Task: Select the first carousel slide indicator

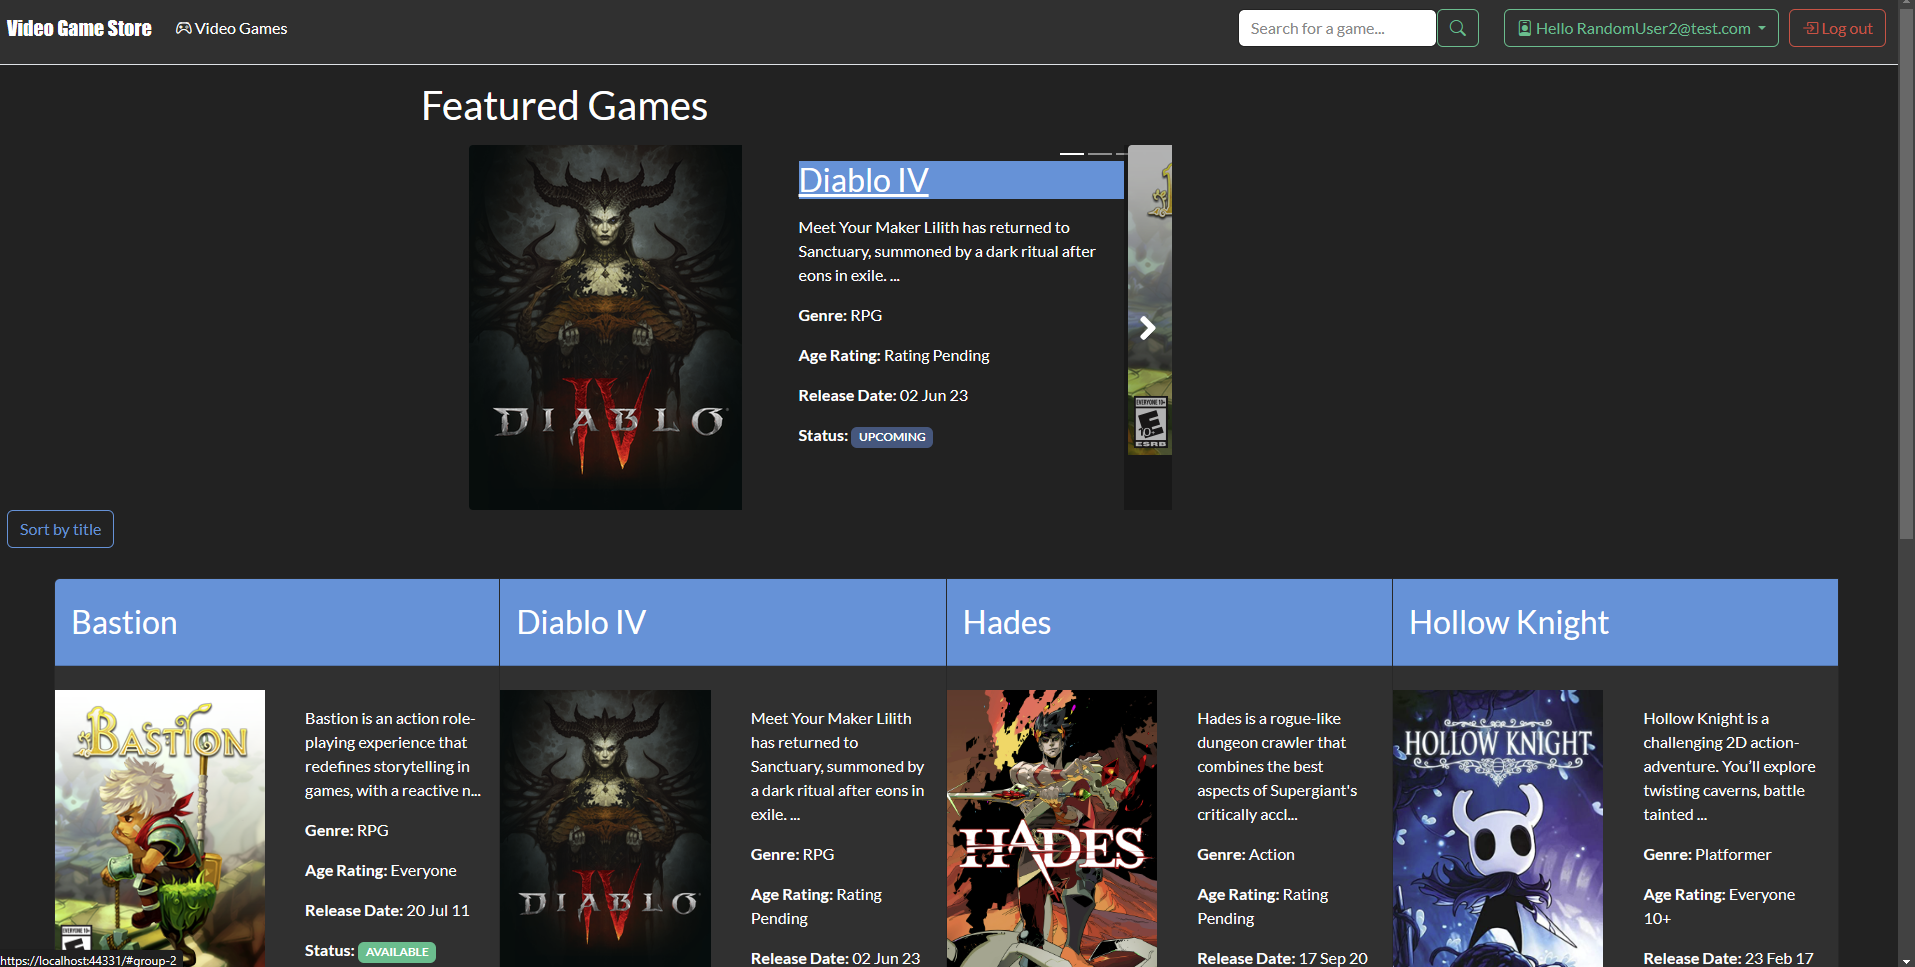Action: tap(1072, 153)
